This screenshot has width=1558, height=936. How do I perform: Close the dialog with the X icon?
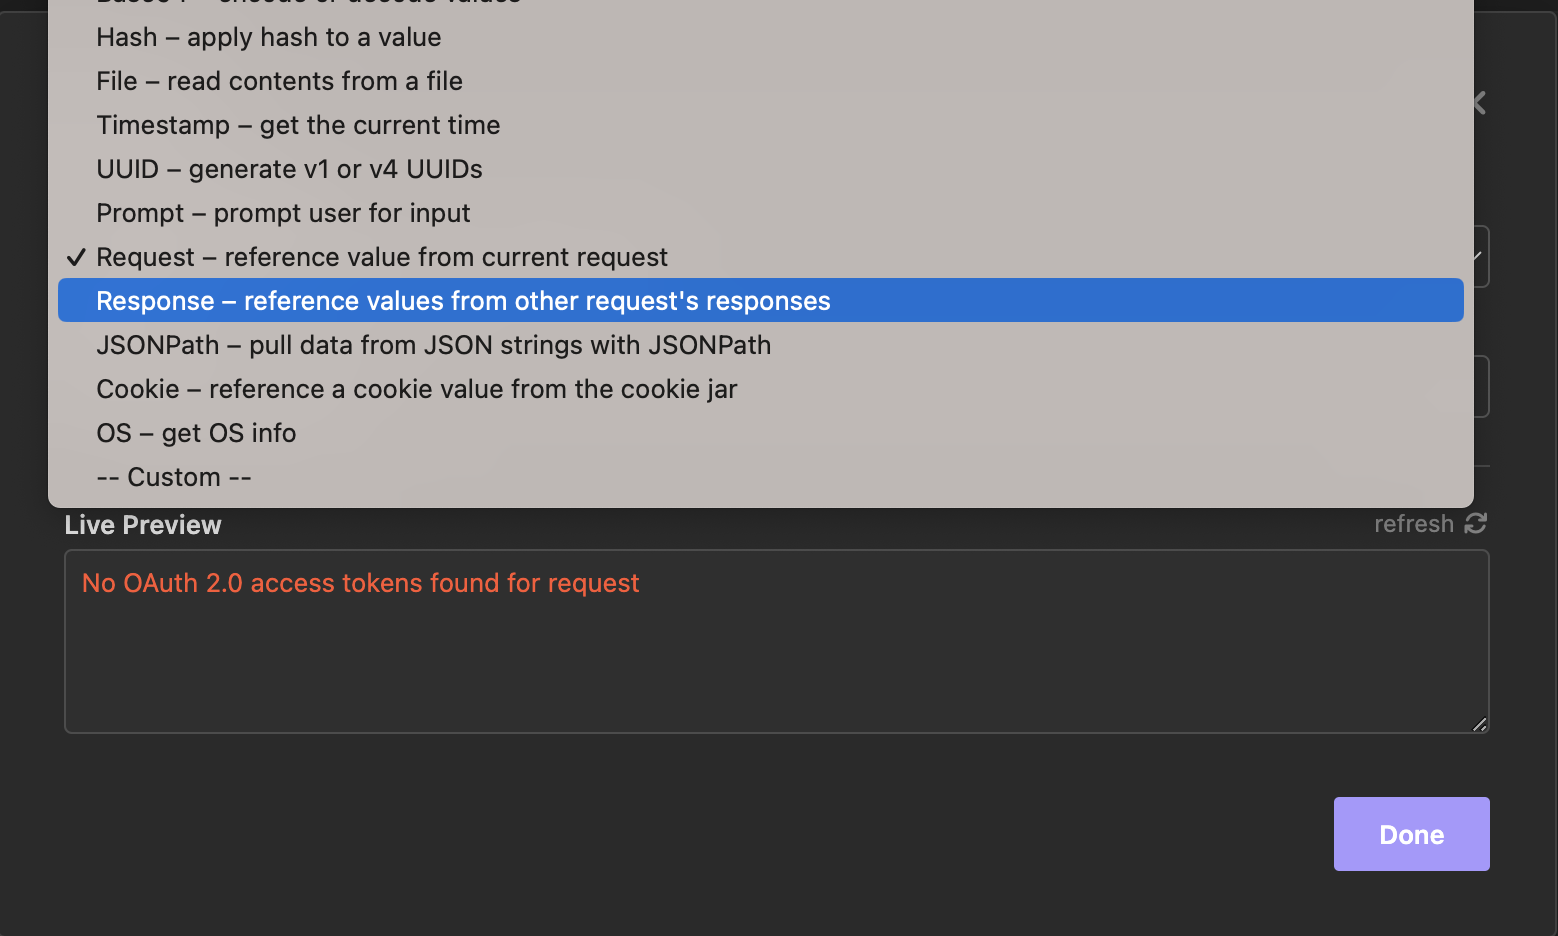click(1480, 102)
